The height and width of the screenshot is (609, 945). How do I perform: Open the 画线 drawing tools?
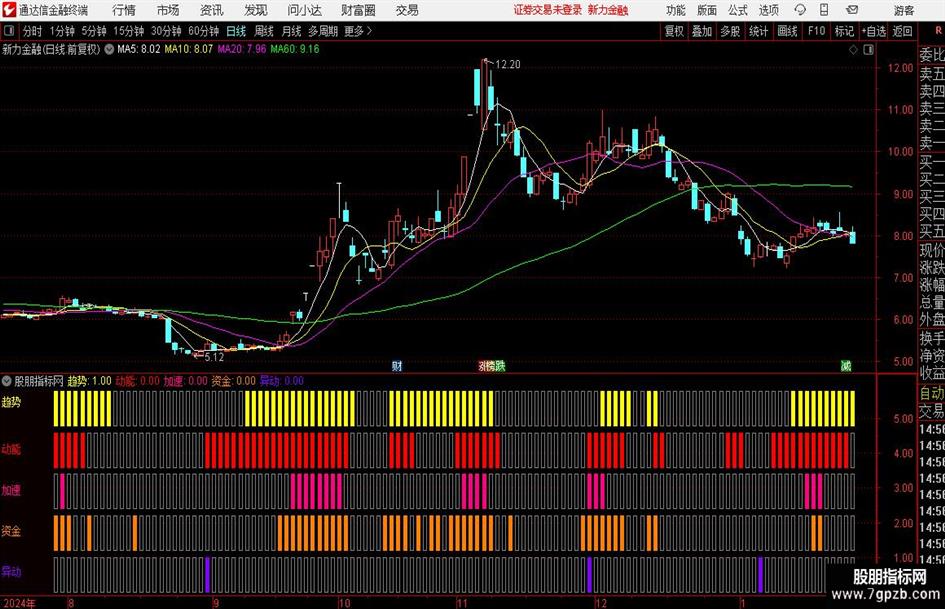[788, 31]
